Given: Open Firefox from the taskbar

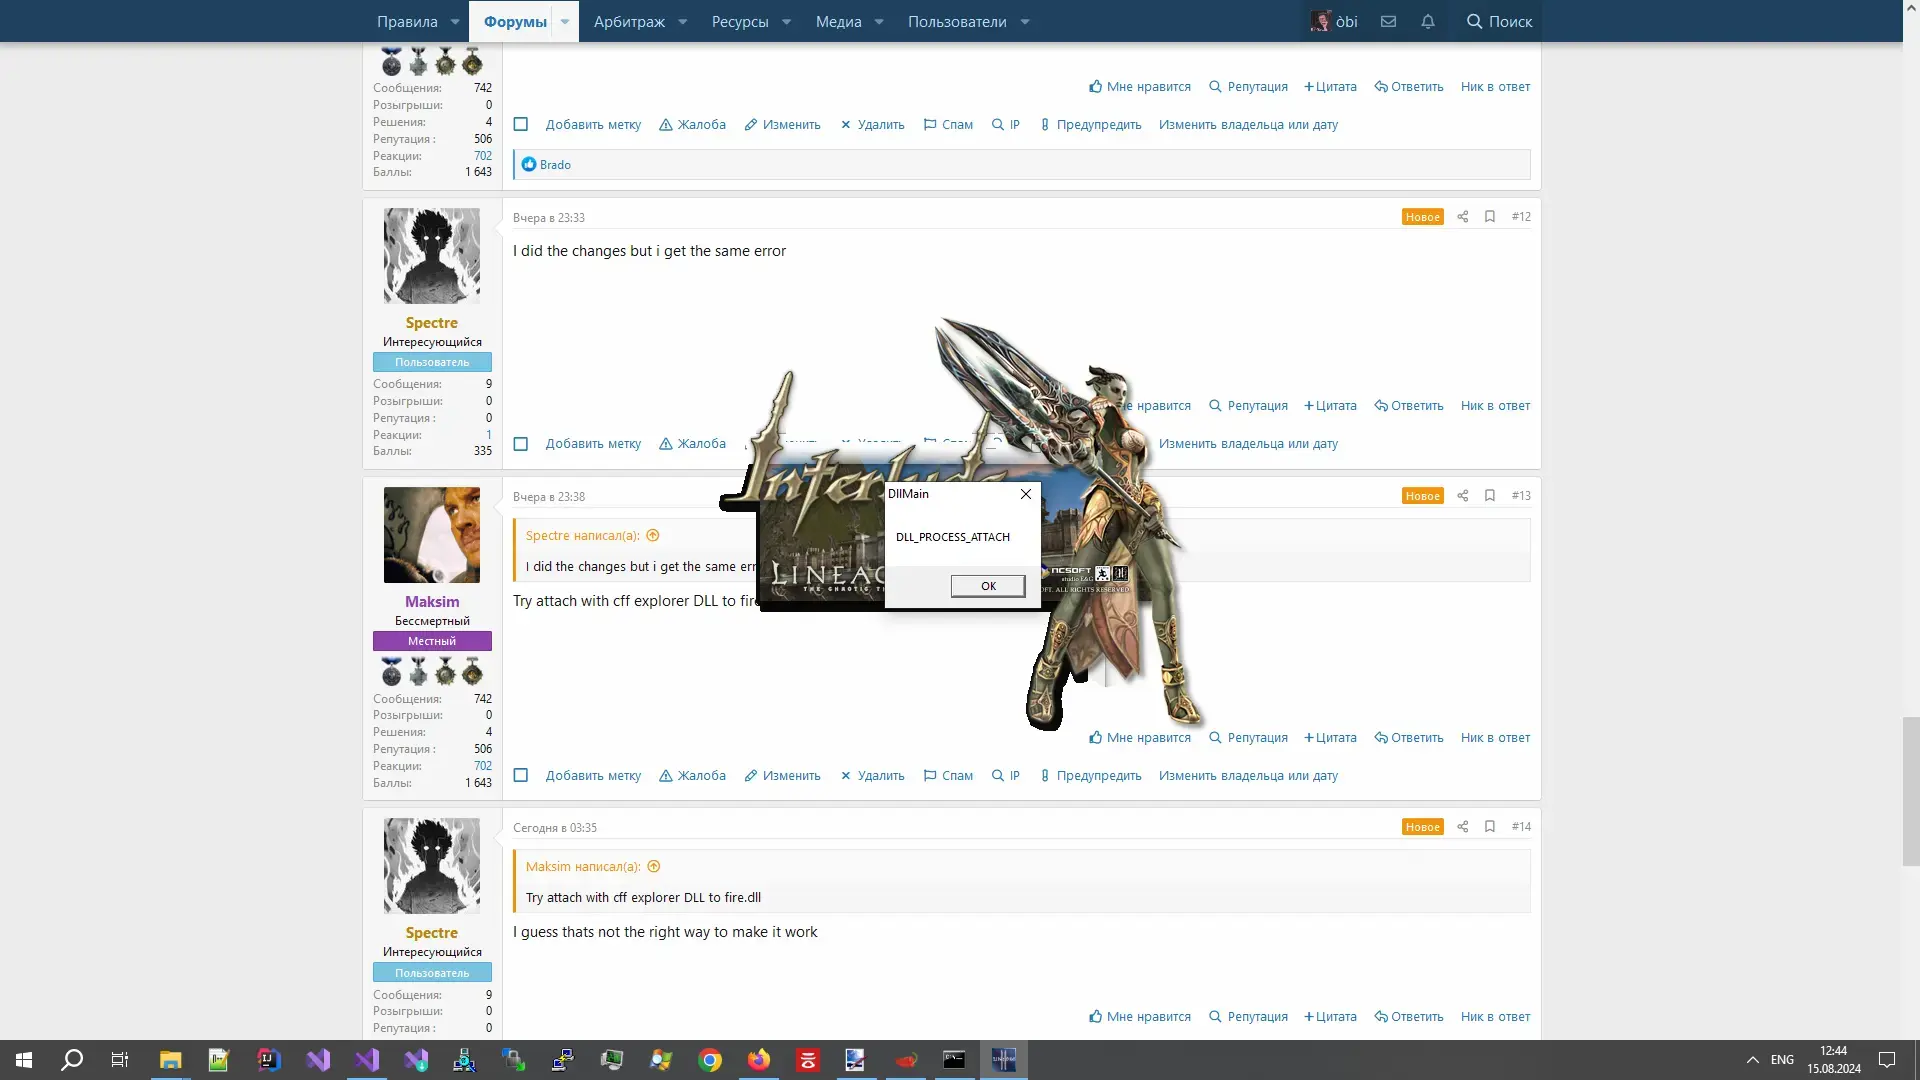Looking at the screenshot, I should tap(759, 1060).
